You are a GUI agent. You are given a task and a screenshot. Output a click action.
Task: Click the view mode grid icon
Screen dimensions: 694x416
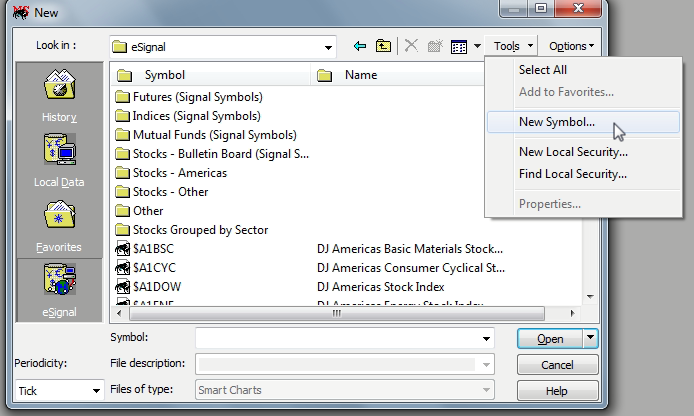coord(459,46)
